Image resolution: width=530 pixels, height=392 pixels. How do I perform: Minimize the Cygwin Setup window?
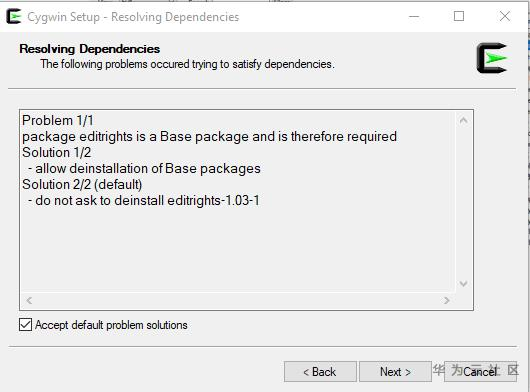point(414,16)
